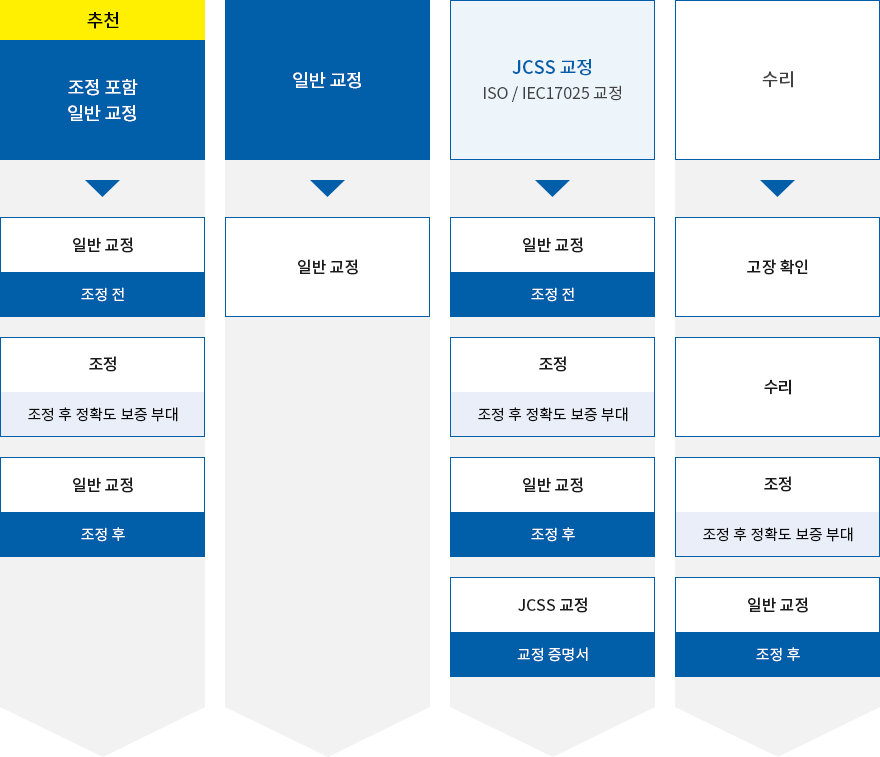Click 조정 후 bar in the 수리 column

coord(777,654)
